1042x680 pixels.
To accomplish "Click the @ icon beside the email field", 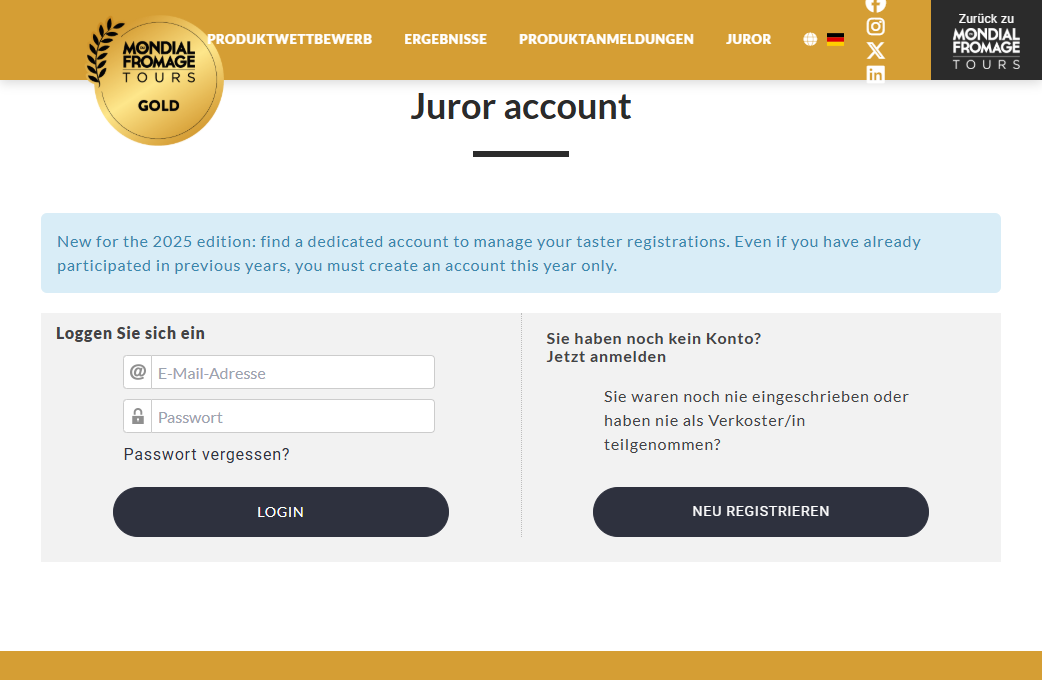I will point(138,372).
